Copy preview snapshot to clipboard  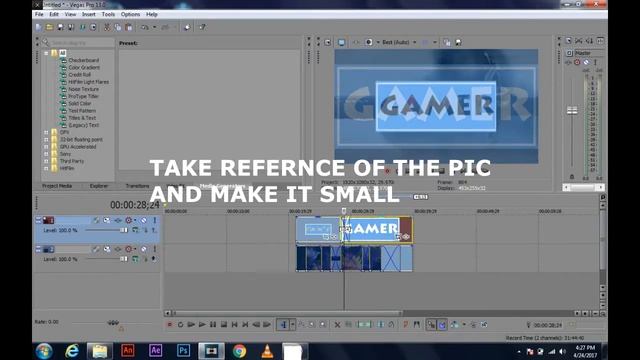(x=447, y=42)
